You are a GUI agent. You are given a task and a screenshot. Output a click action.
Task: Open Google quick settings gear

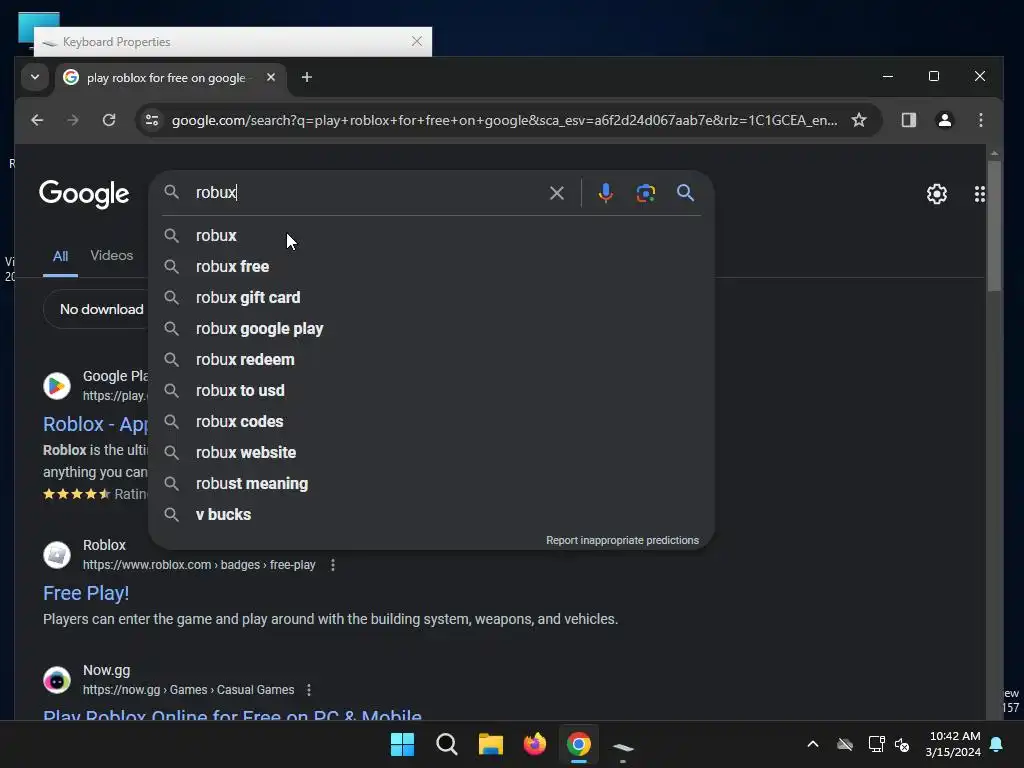coord(936,194)
